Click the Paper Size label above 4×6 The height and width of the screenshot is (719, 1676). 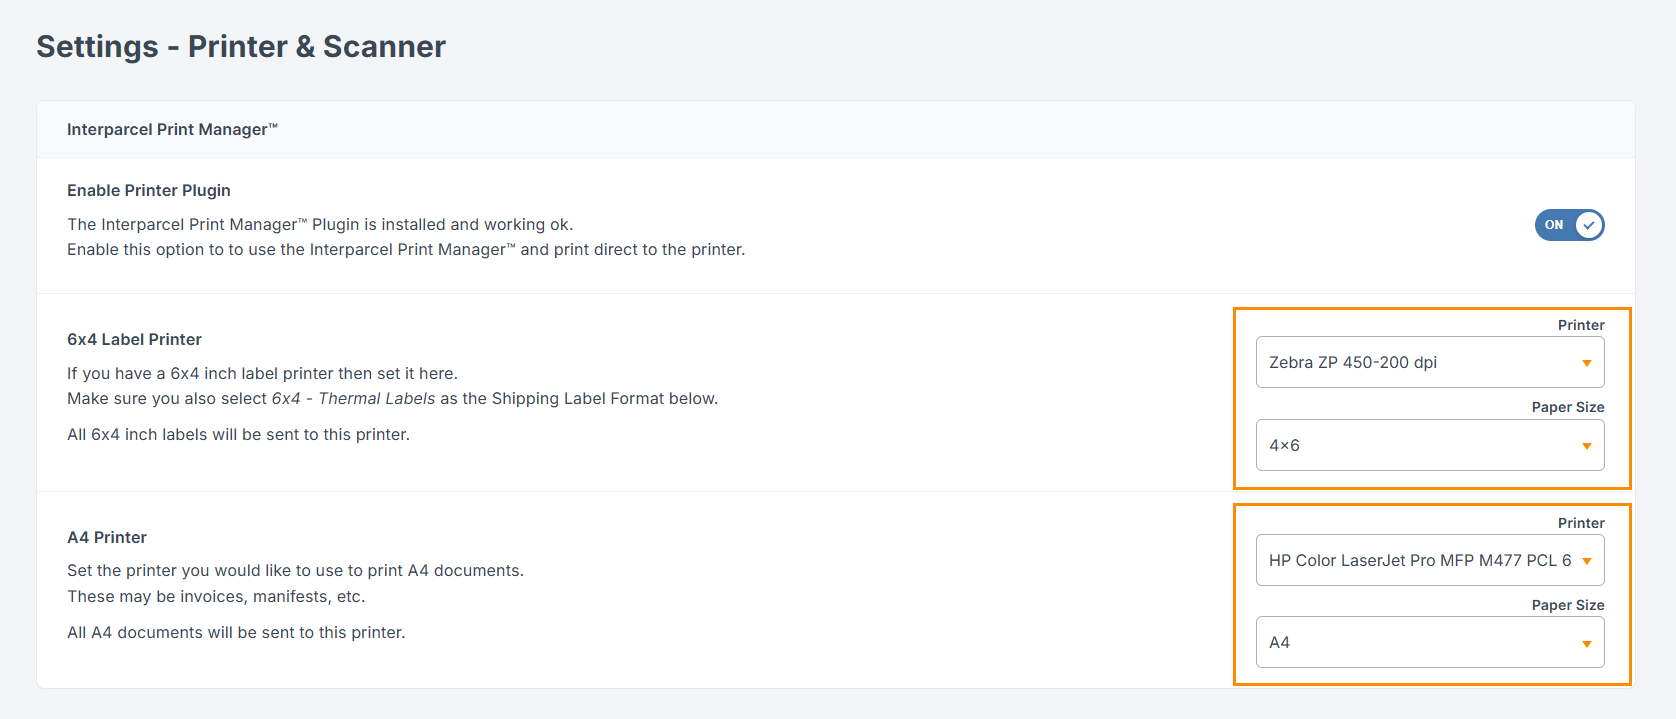pyautogui.click(x=1567, y=407)
